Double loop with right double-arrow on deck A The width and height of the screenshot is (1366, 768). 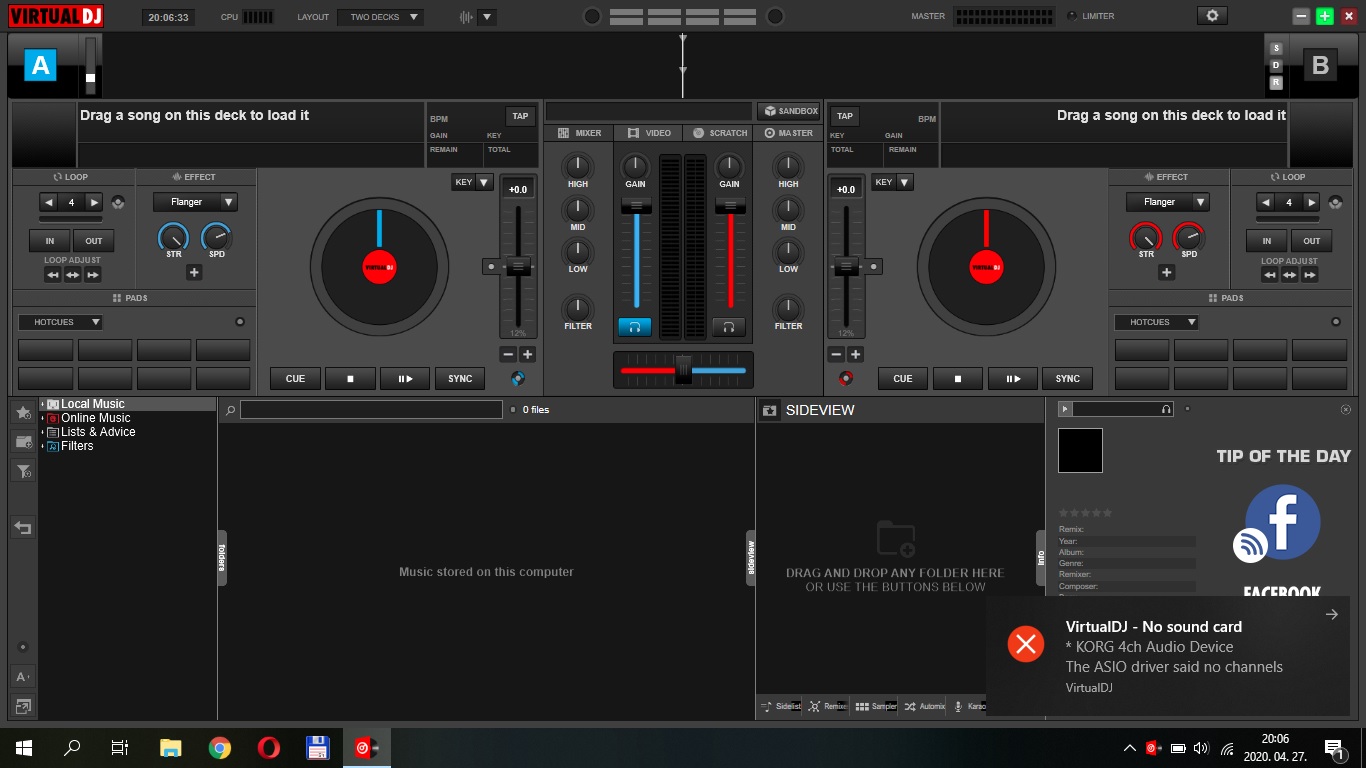click(x=92, y=275)
